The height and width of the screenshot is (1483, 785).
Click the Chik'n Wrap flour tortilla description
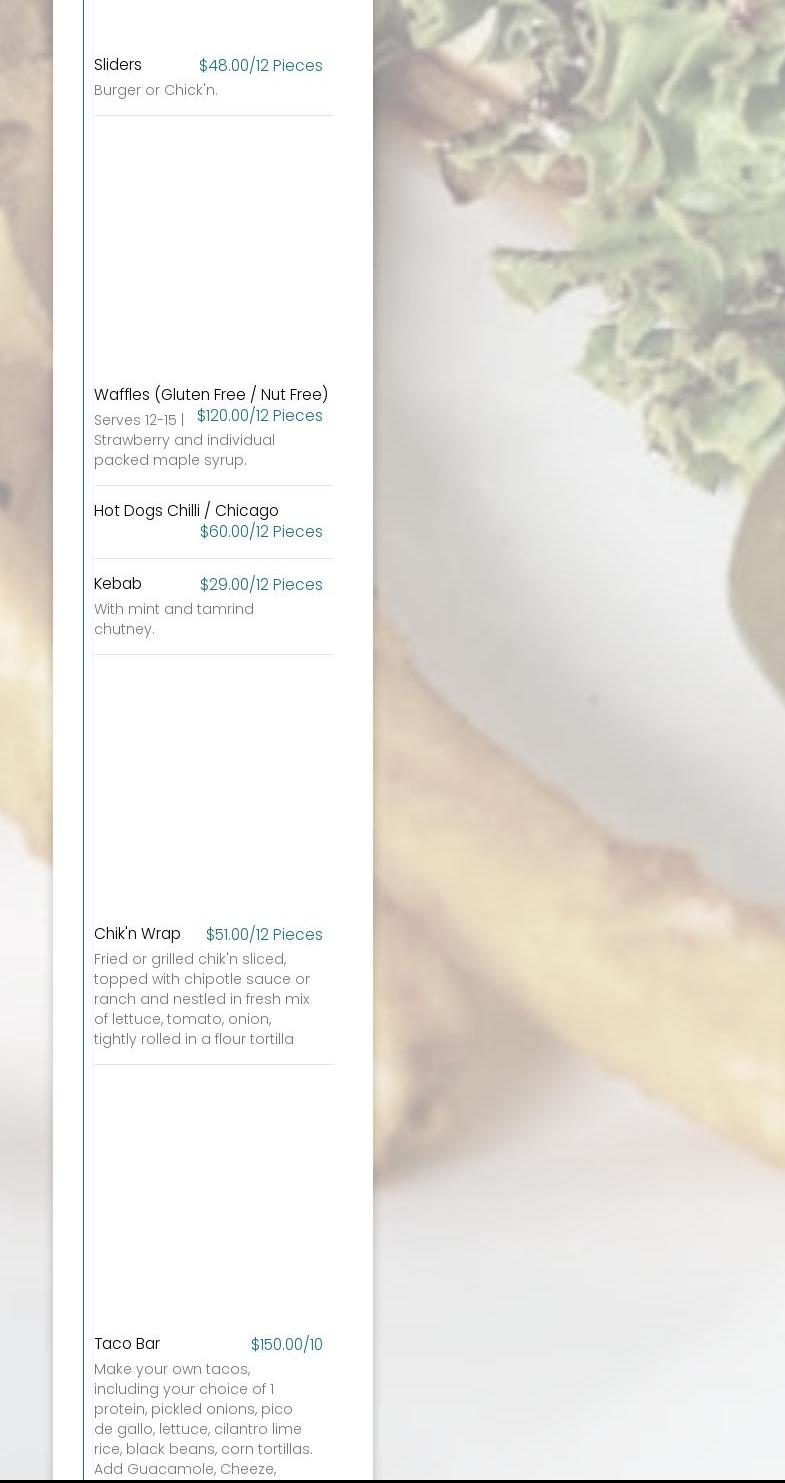point(202,999)
